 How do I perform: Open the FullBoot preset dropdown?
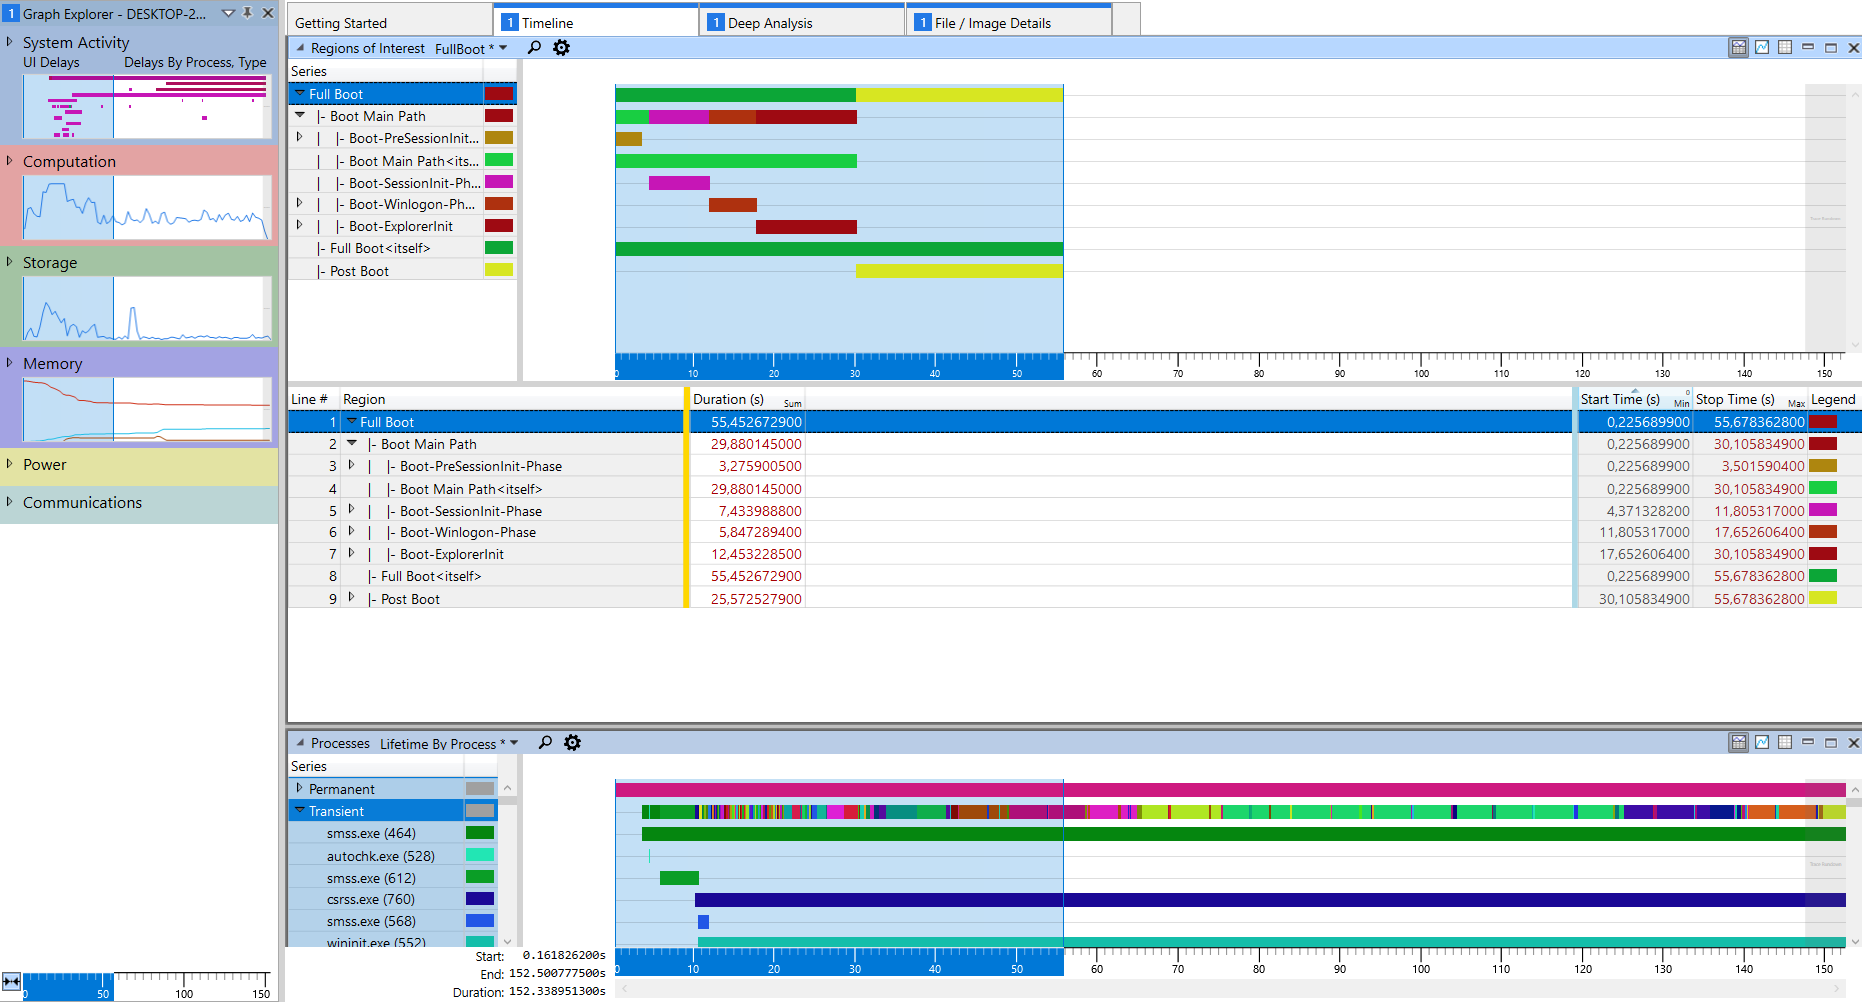pyautogui.click(x=503, y=48)
